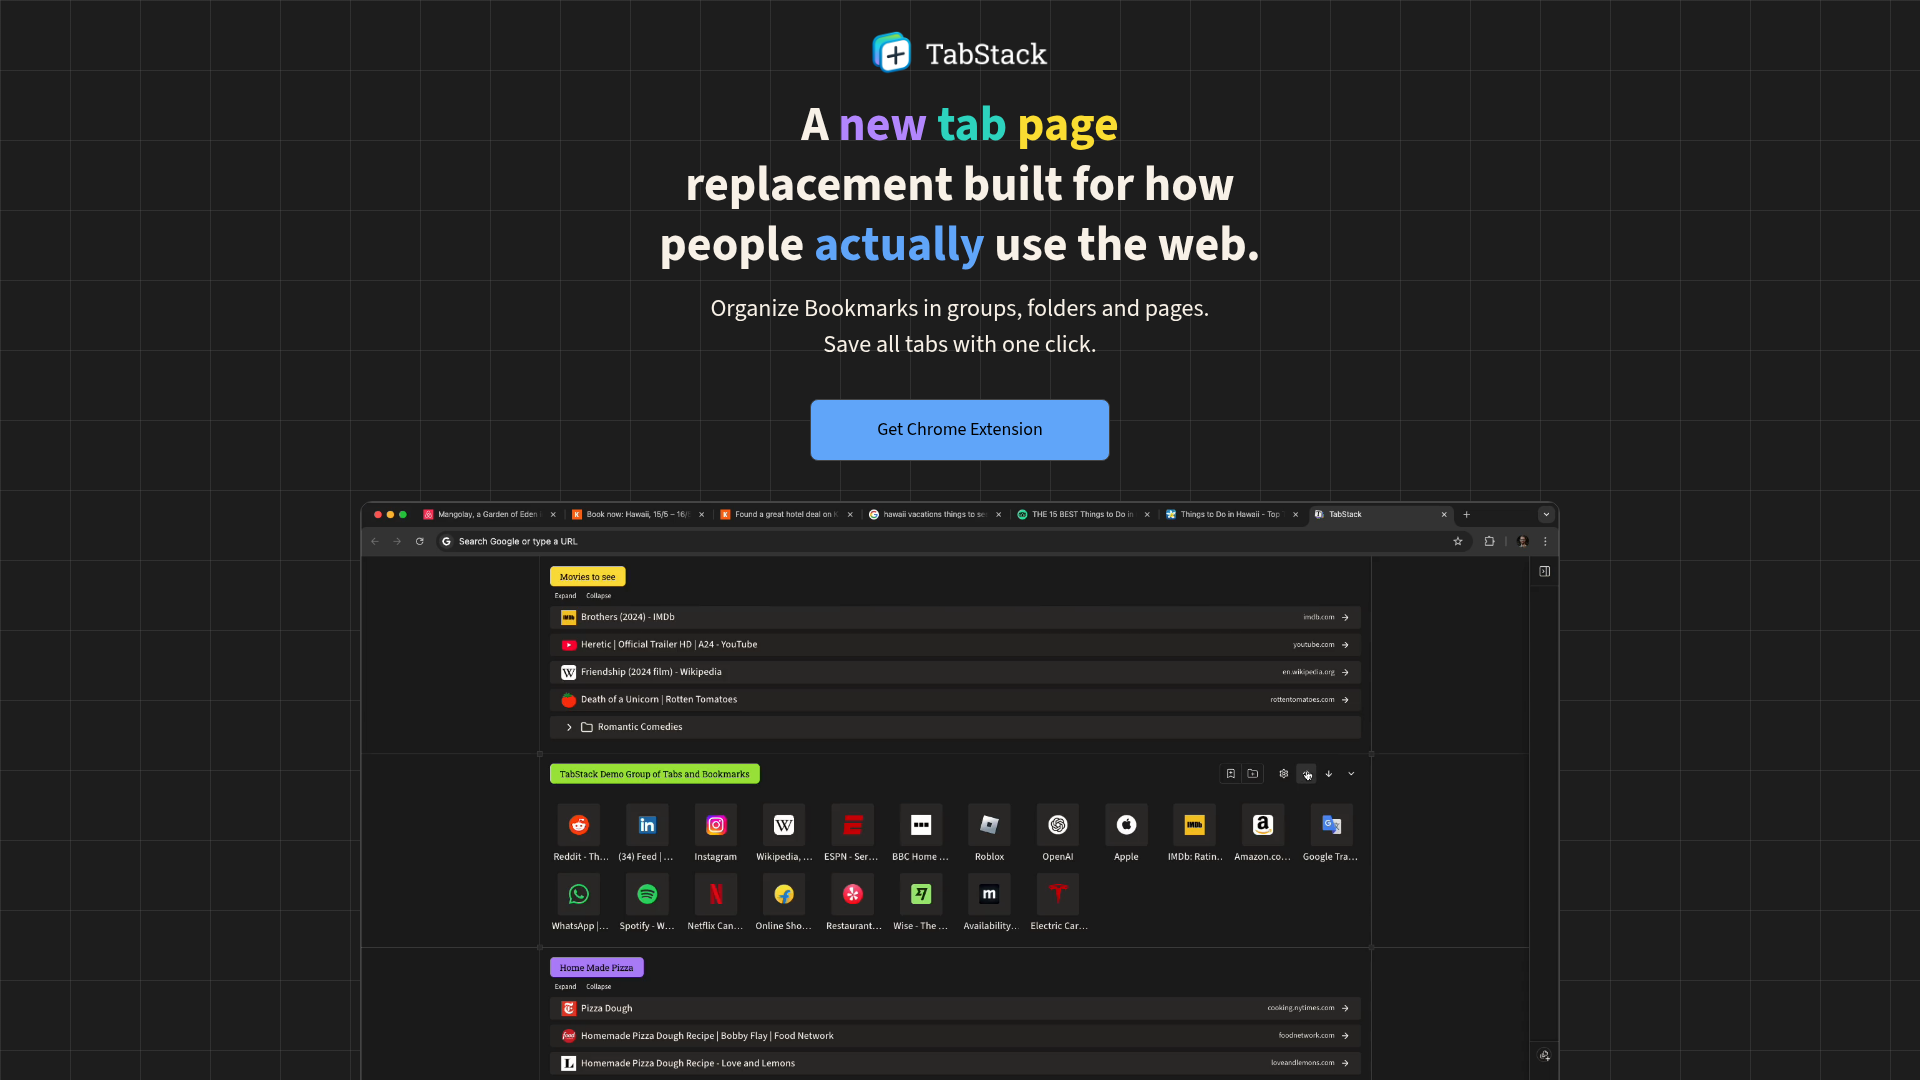1920x1080 pixels.
Task: Switch to the Things to Do in Hawaii tab
Action: pos(1229,515)
